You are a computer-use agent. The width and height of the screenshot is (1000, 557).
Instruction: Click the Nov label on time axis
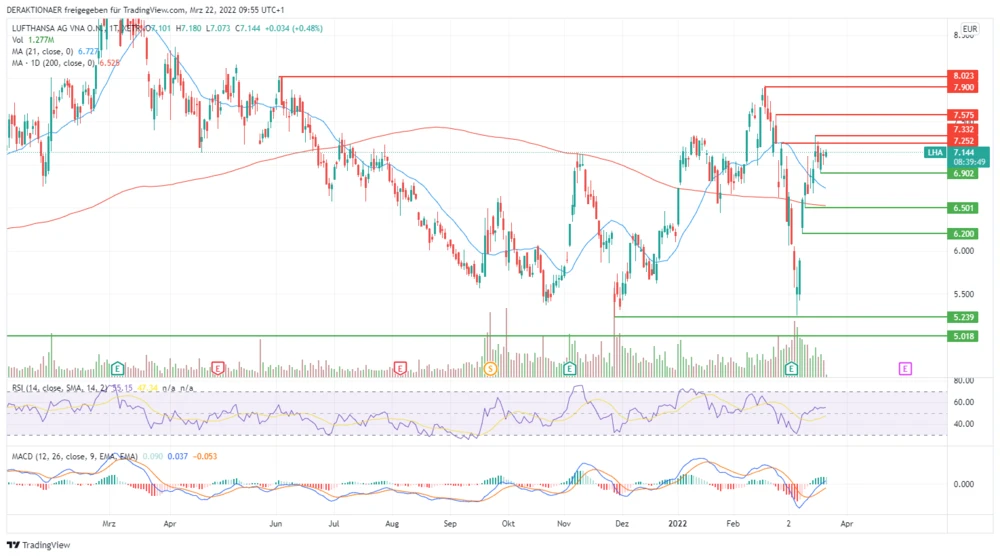(564, 524)
